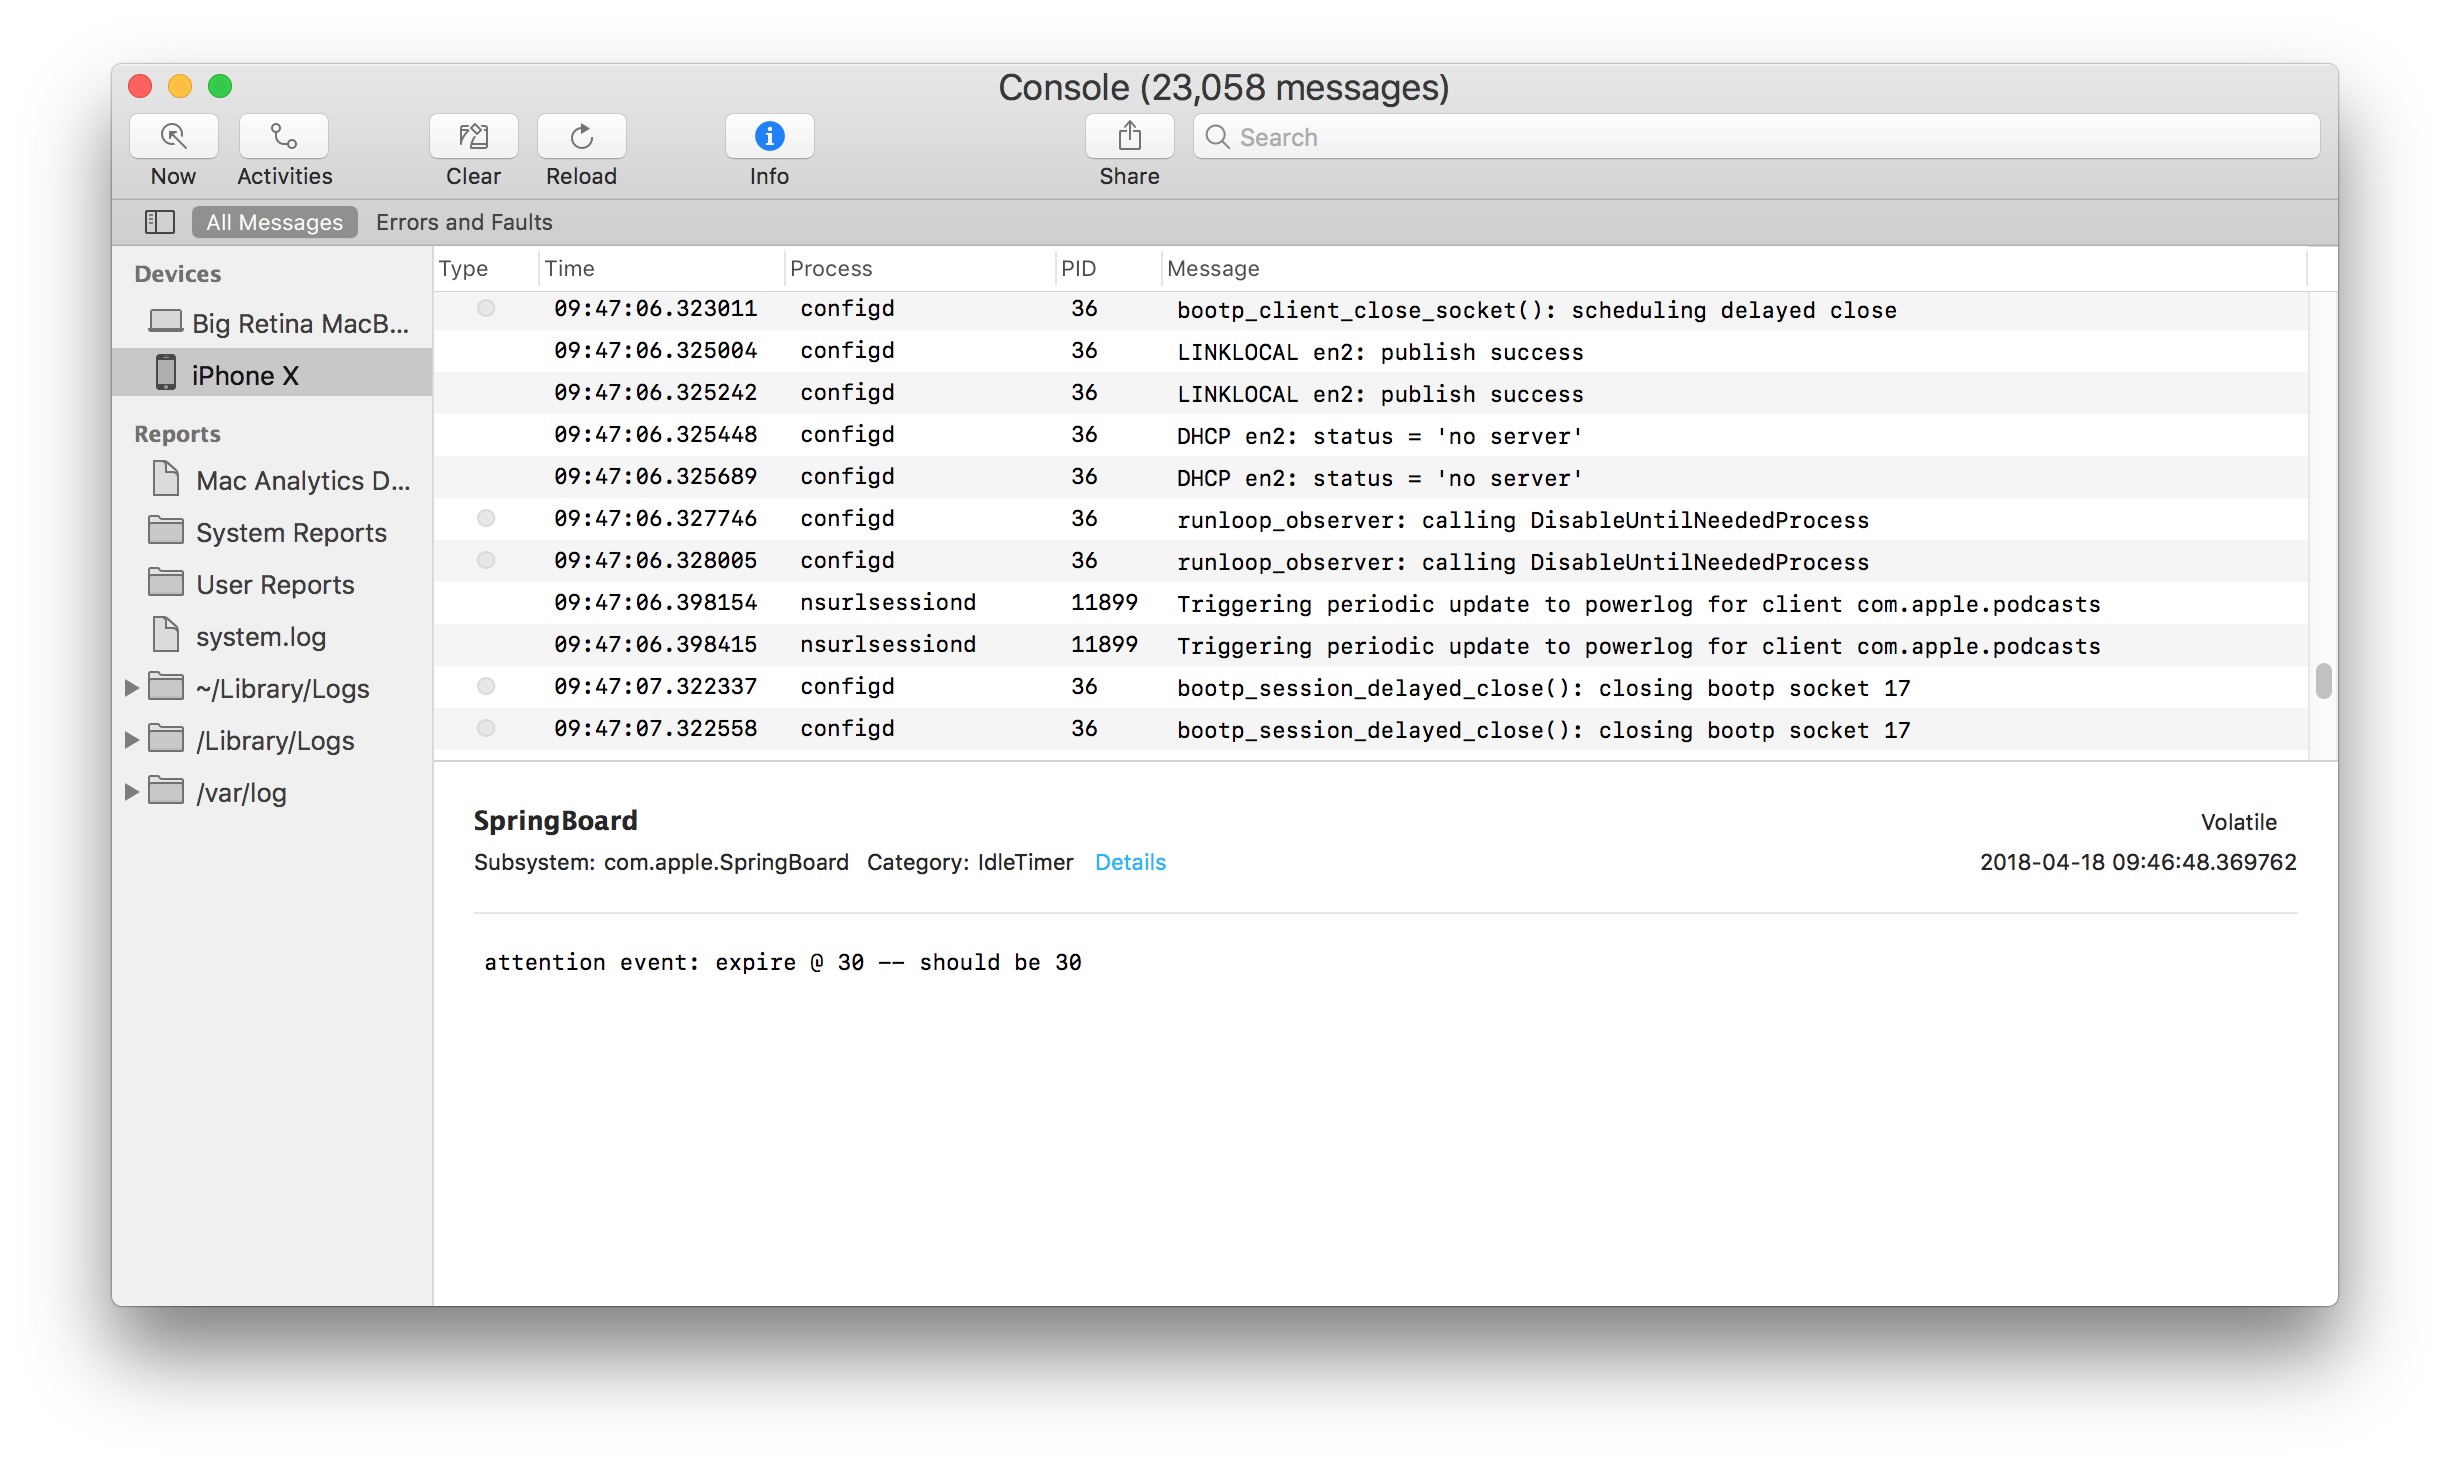Image resolution: width=2450 pixels, height=1466 pixels.
Task: Reload the console messages
Action: [x=581, y=136]
